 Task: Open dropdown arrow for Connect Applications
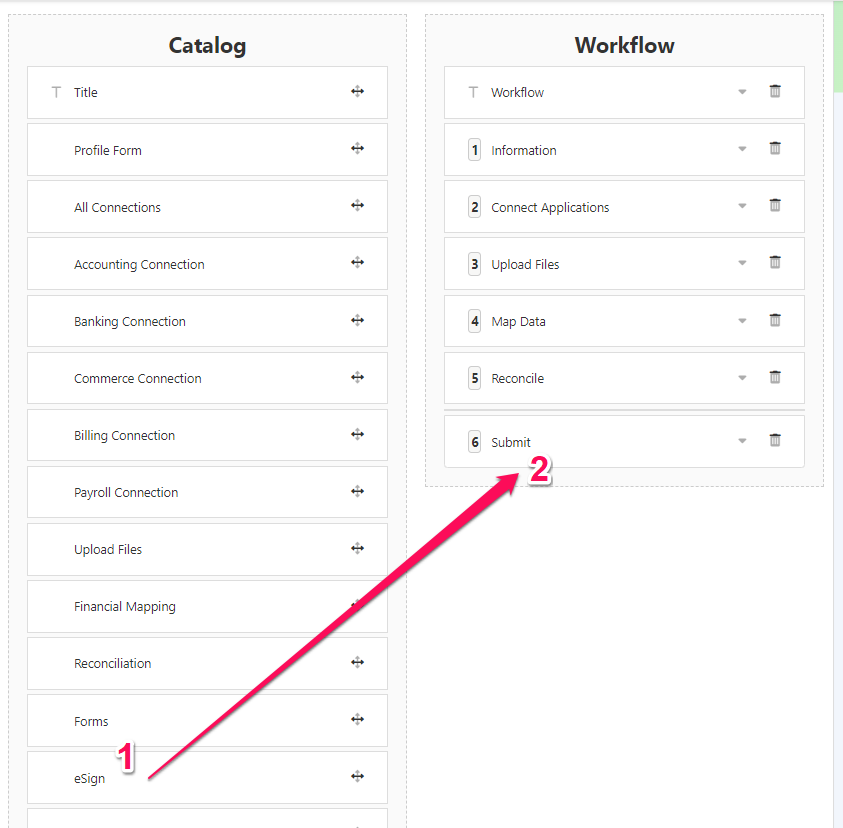point(742,207)
